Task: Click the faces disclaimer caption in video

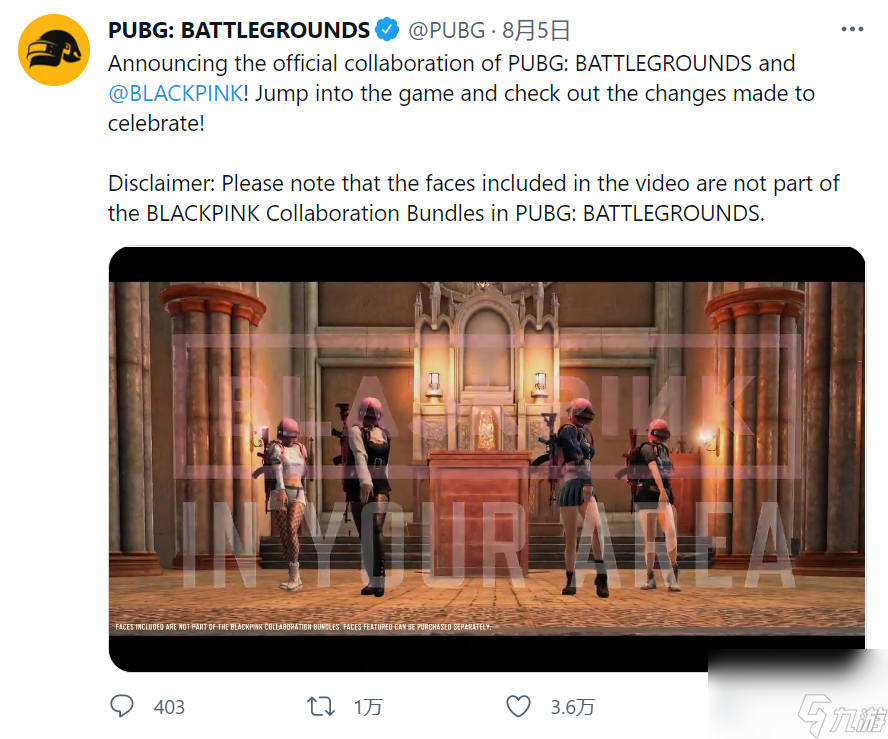Action: click(303, 627)
